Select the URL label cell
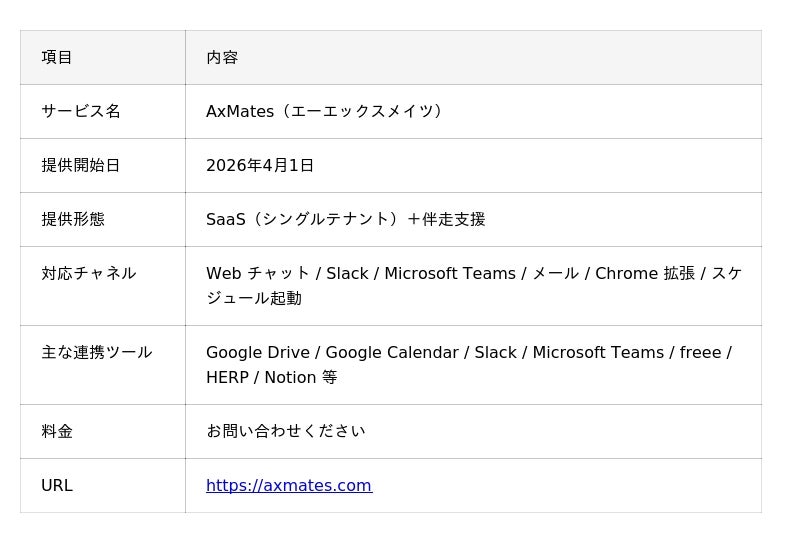Viewport: 800px width, 543px height. [57, 486]
